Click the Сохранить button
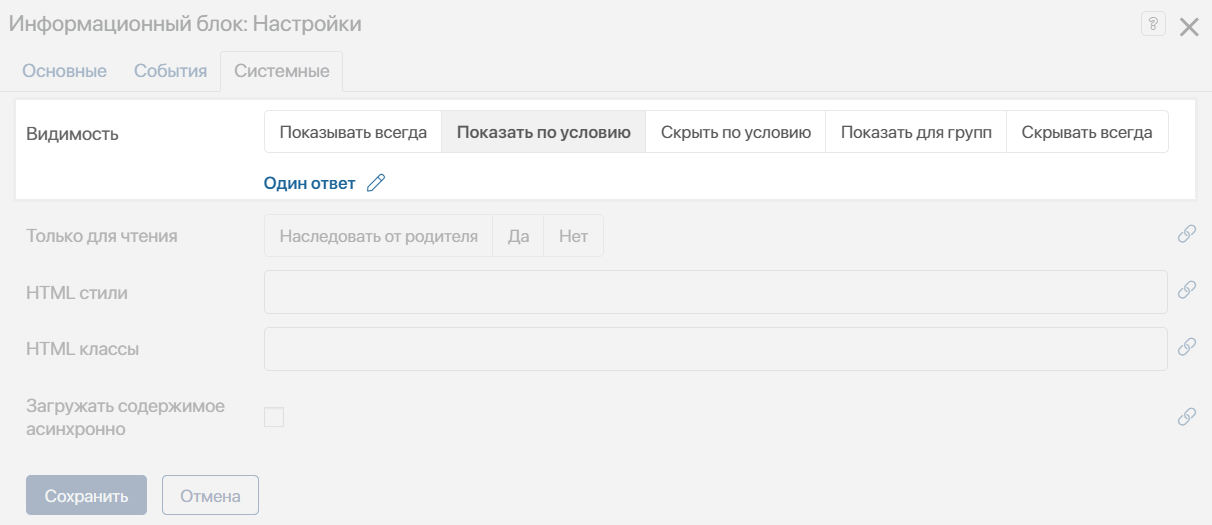1212x525 pixels. pos(87,495)
